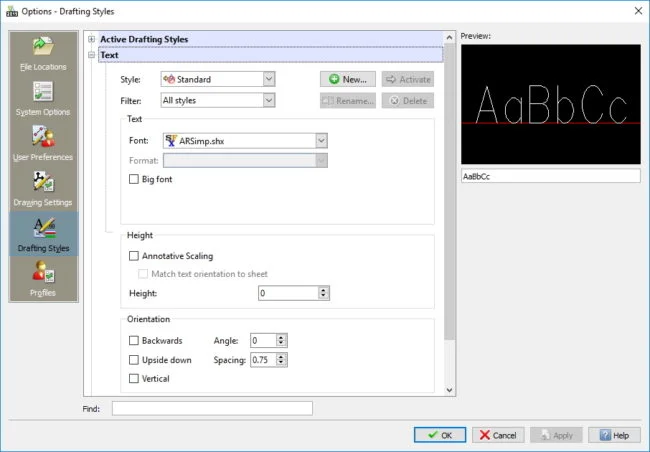Click the New text style button
The width and height of the screenshot is (650, 452).
pyautogui.click(x=348, y=79)
